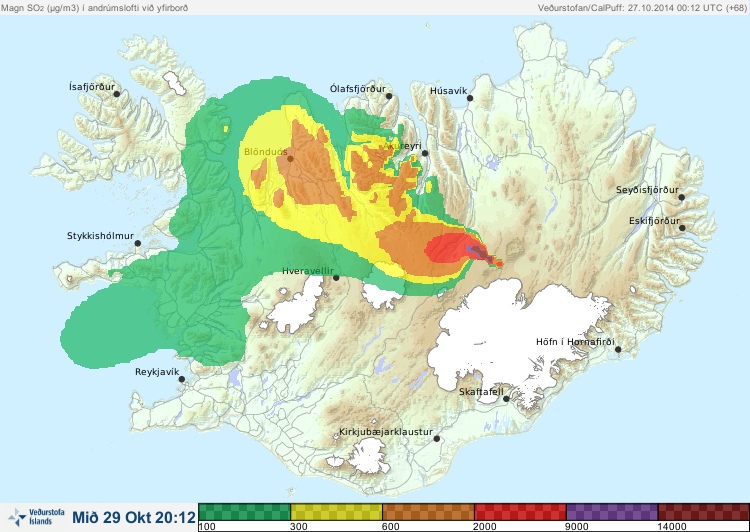Click the purple 9000 legend swatch
The image size is (750, 532).
pyautogui.click(x=612, y=512)
